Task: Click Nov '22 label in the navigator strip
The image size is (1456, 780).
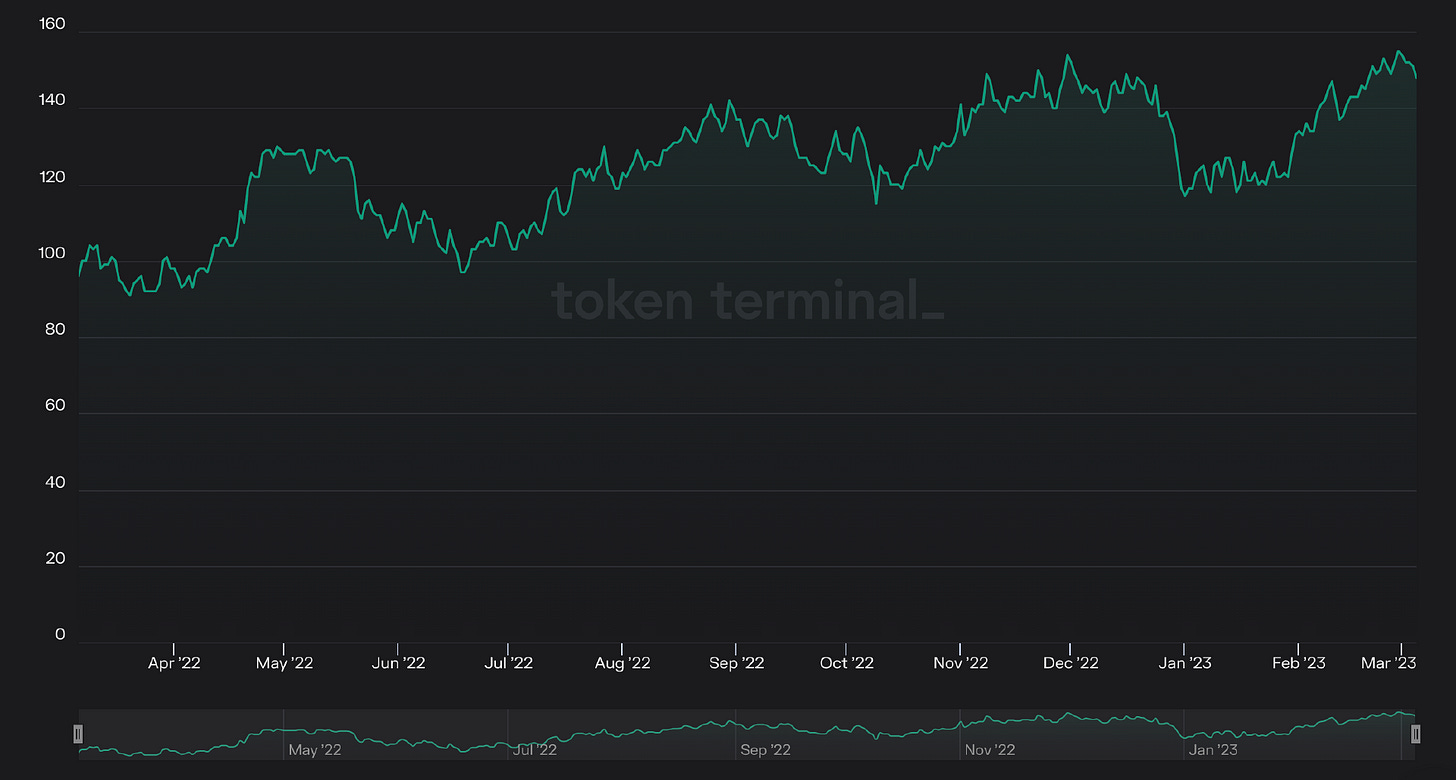Action: click(x=991, y=750)
